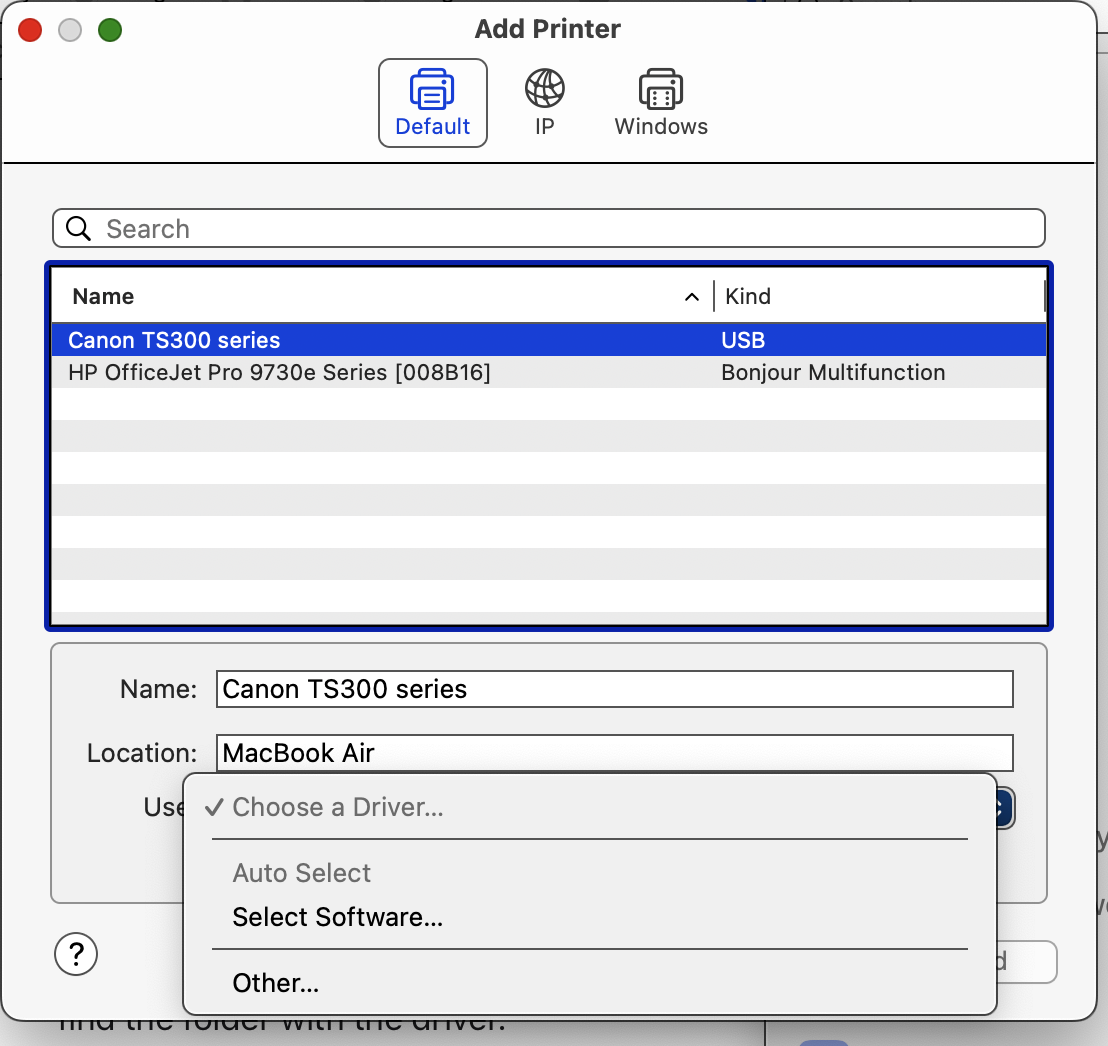Choose 'Select Software...' from the menu
The height and width of the screenshot is (1046, 1108).
[589, 917]
